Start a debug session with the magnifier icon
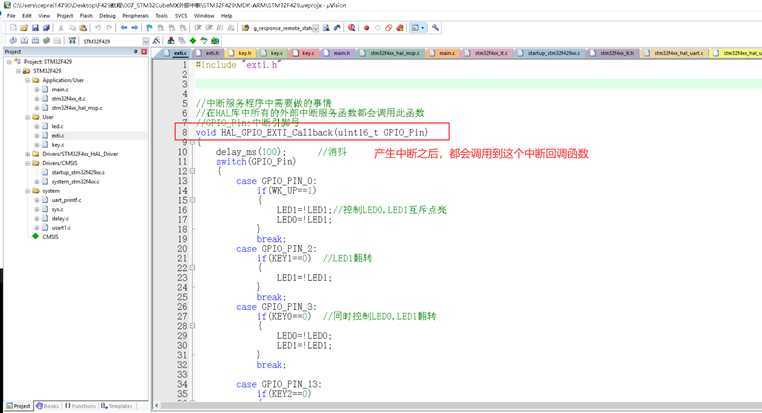 [351, 28]
